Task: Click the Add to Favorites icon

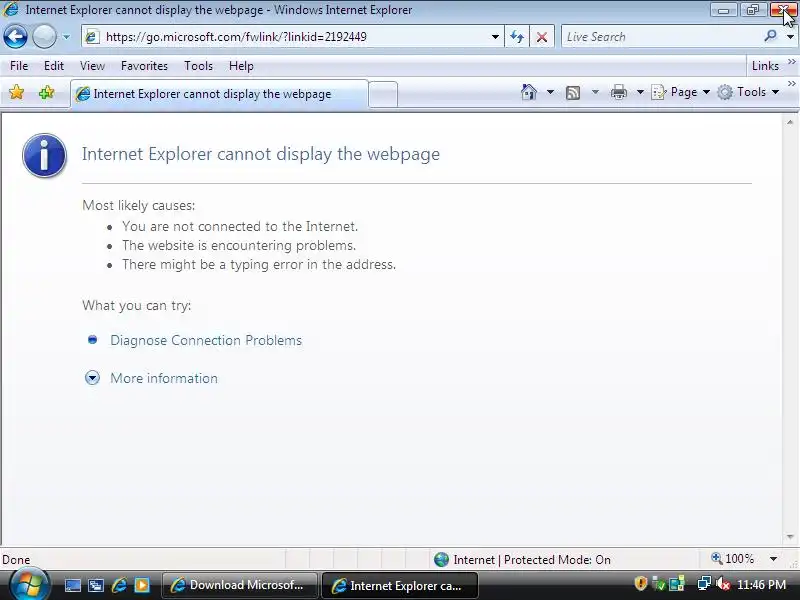Action: [46, 92]
